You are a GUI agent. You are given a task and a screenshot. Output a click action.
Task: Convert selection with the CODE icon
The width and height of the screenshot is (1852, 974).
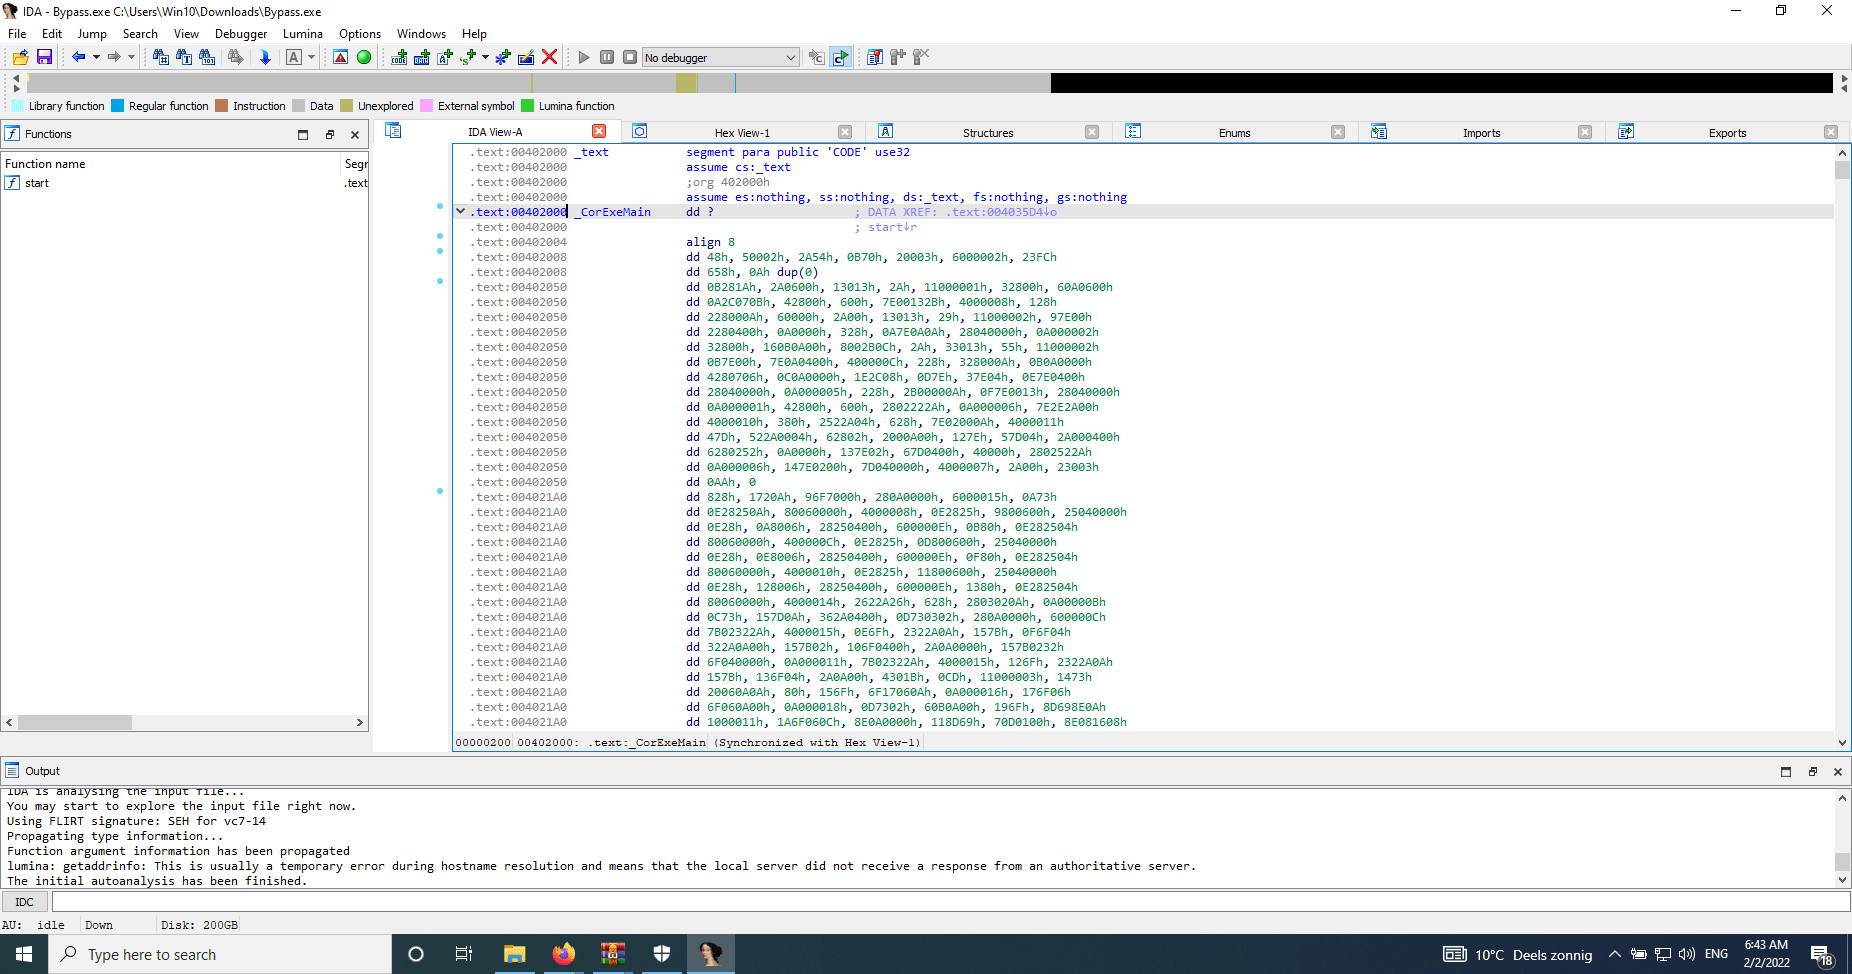tap(398, 57)
